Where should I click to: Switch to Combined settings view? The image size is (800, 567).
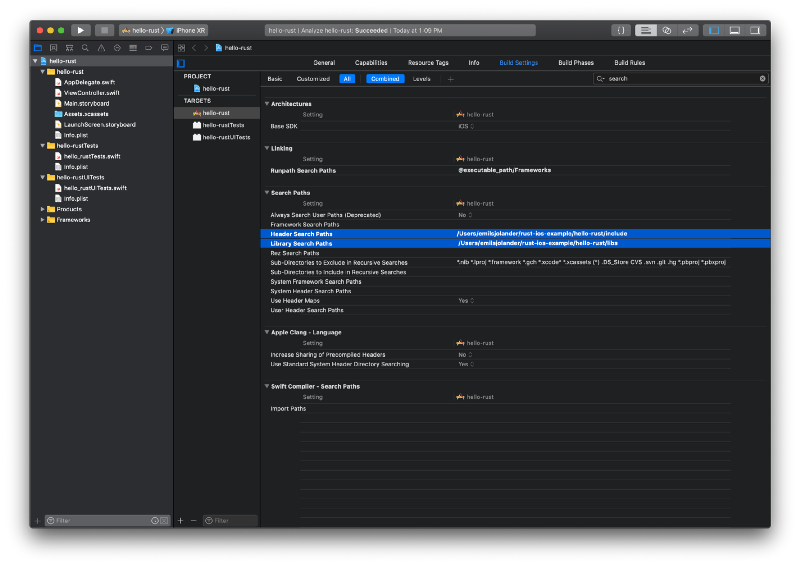coord(385,79)
